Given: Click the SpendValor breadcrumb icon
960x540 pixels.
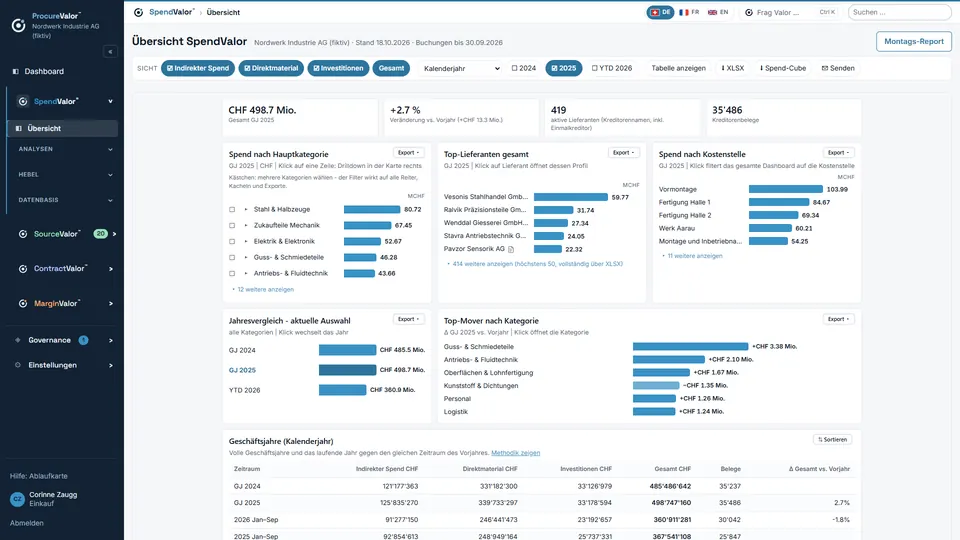Looking at the screenshot, I should click(x=138, y=12).
